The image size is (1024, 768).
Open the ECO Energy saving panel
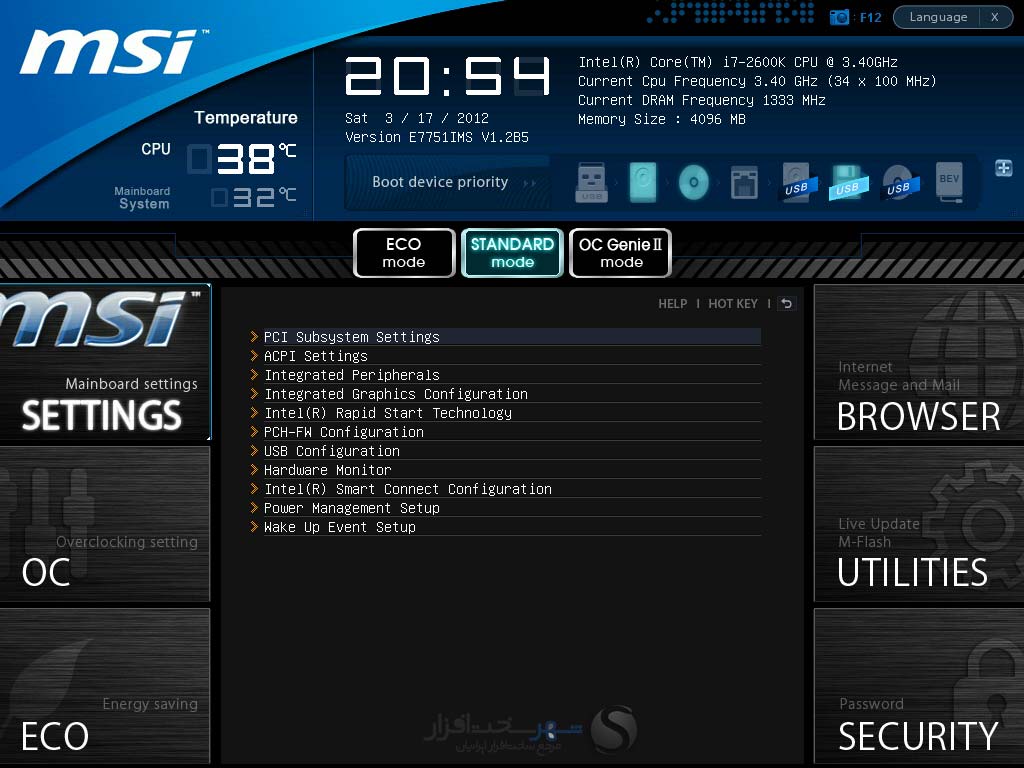coord(105,685)
